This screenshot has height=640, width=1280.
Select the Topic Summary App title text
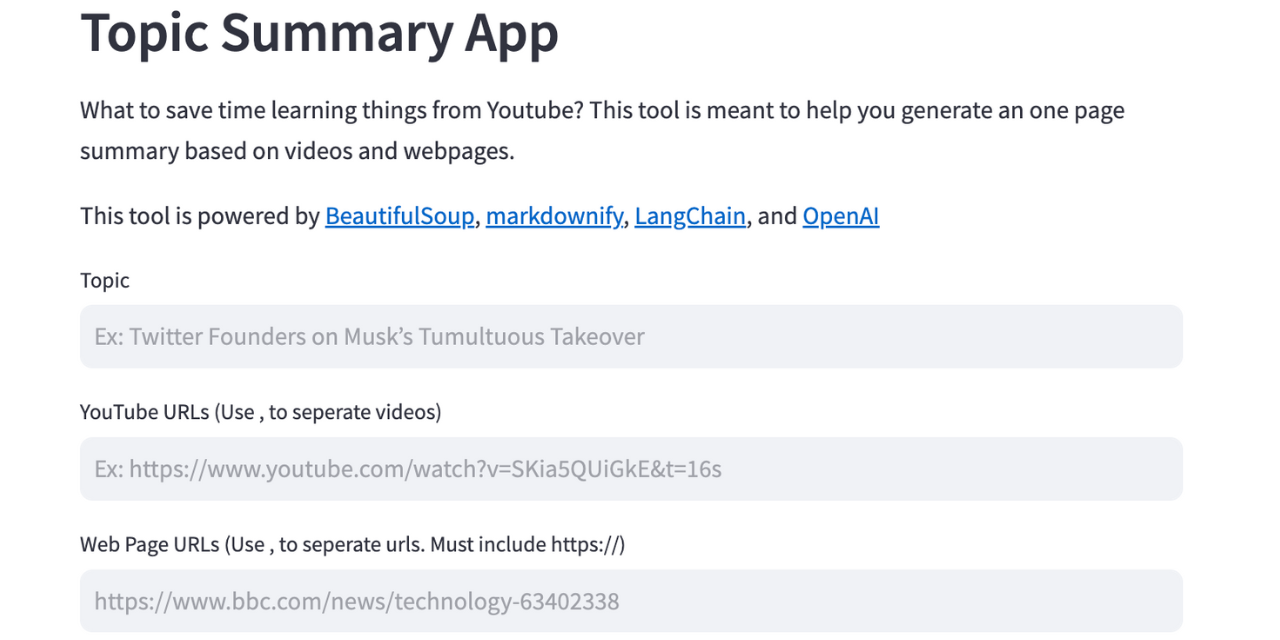(319, 33)
